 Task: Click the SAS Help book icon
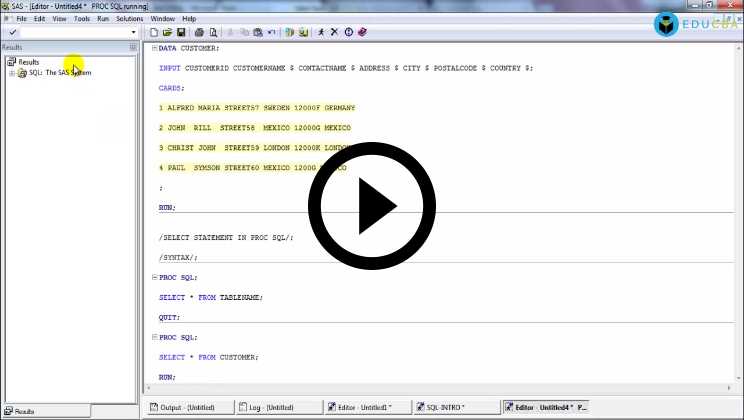362,32
